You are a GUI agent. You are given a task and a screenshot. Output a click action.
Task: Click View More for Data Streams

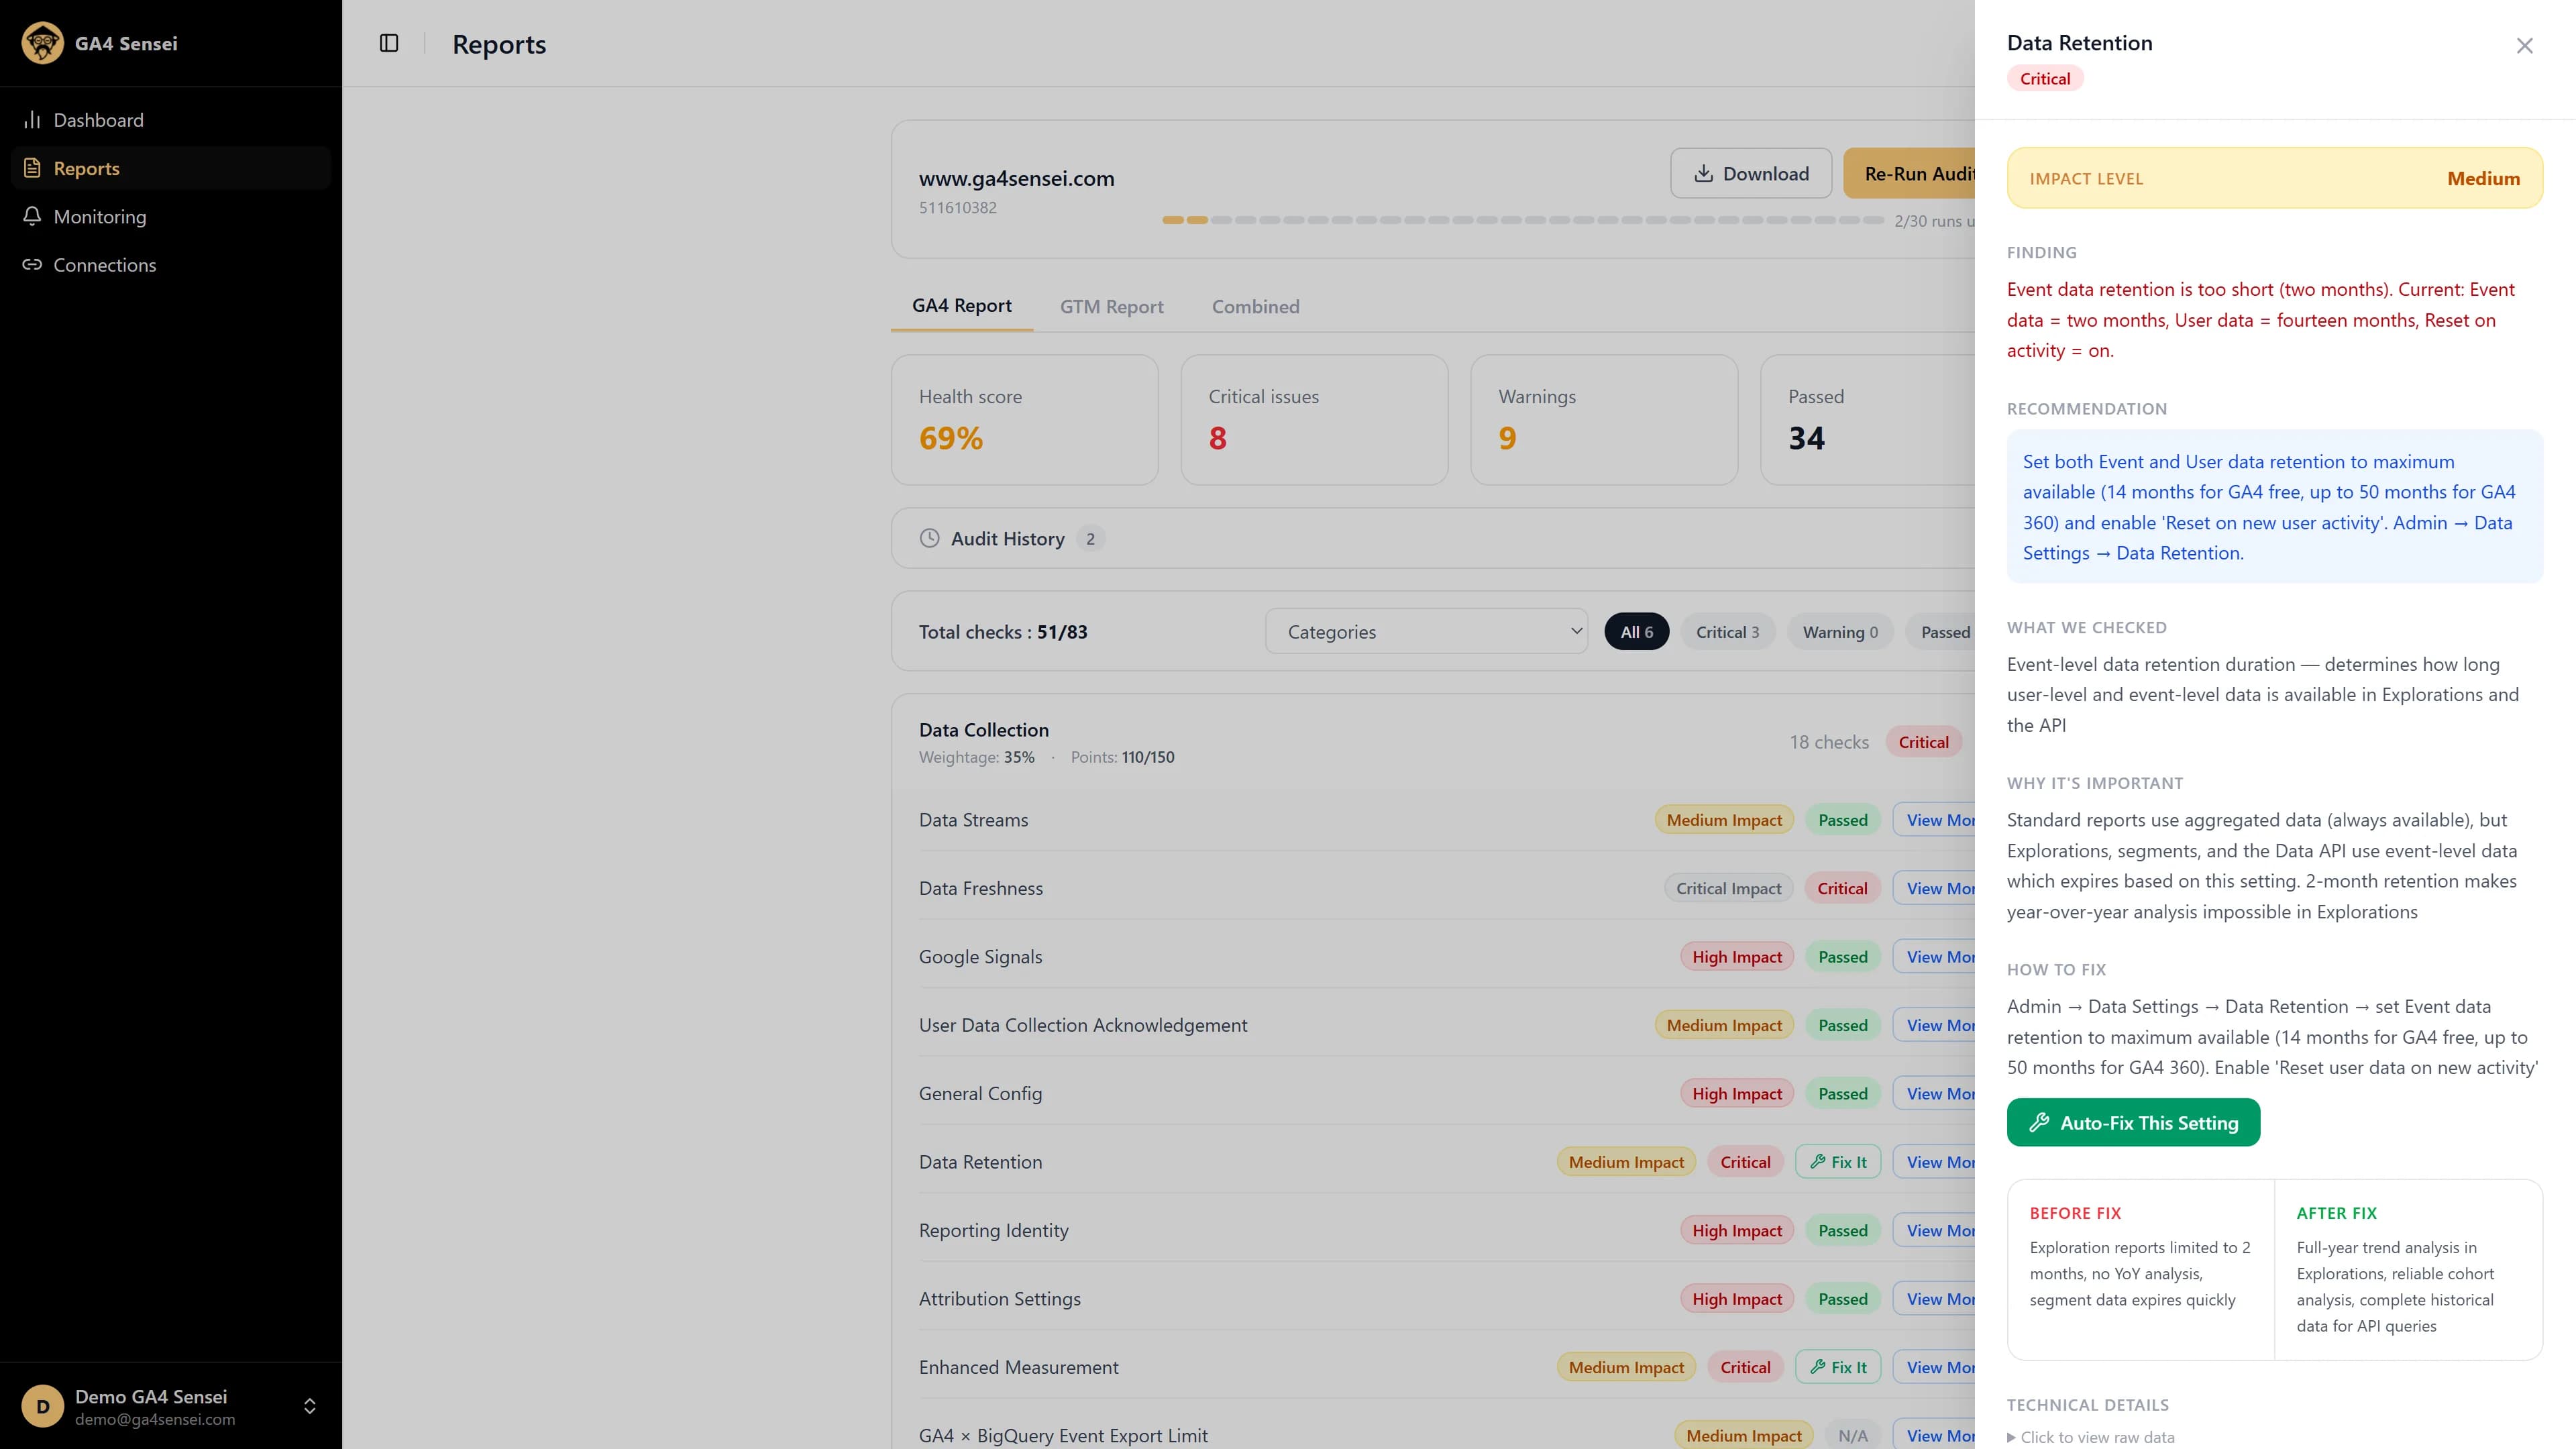coord(1935,819)
